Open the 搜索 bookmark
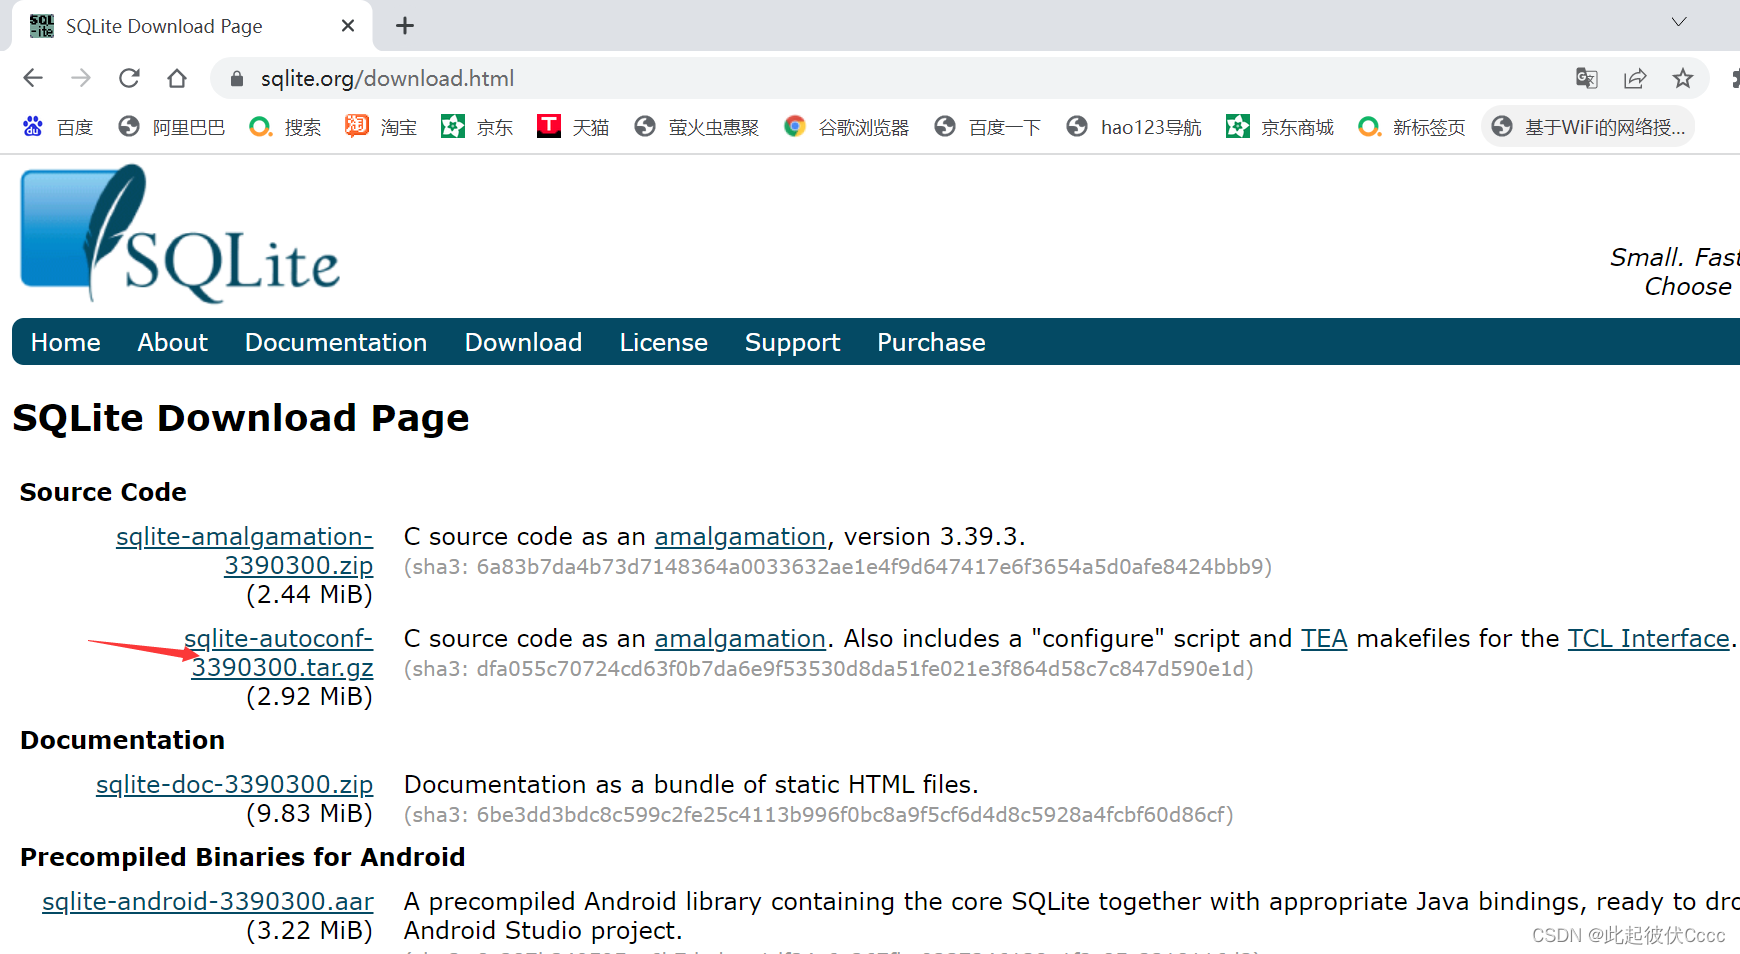1740x954 pixels. [286, 127]
